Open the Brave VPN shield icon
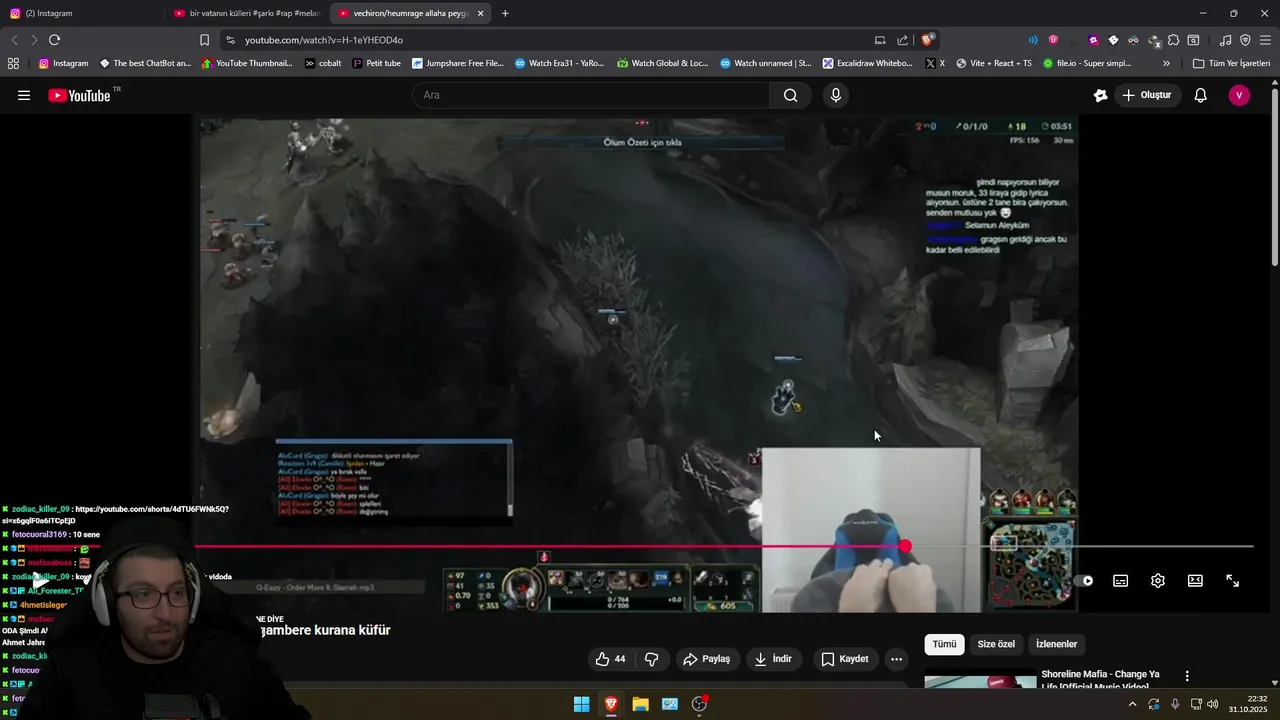The width and height of the screenshot is (1280, 720). pyautogui.click(x=1245, y=40)
